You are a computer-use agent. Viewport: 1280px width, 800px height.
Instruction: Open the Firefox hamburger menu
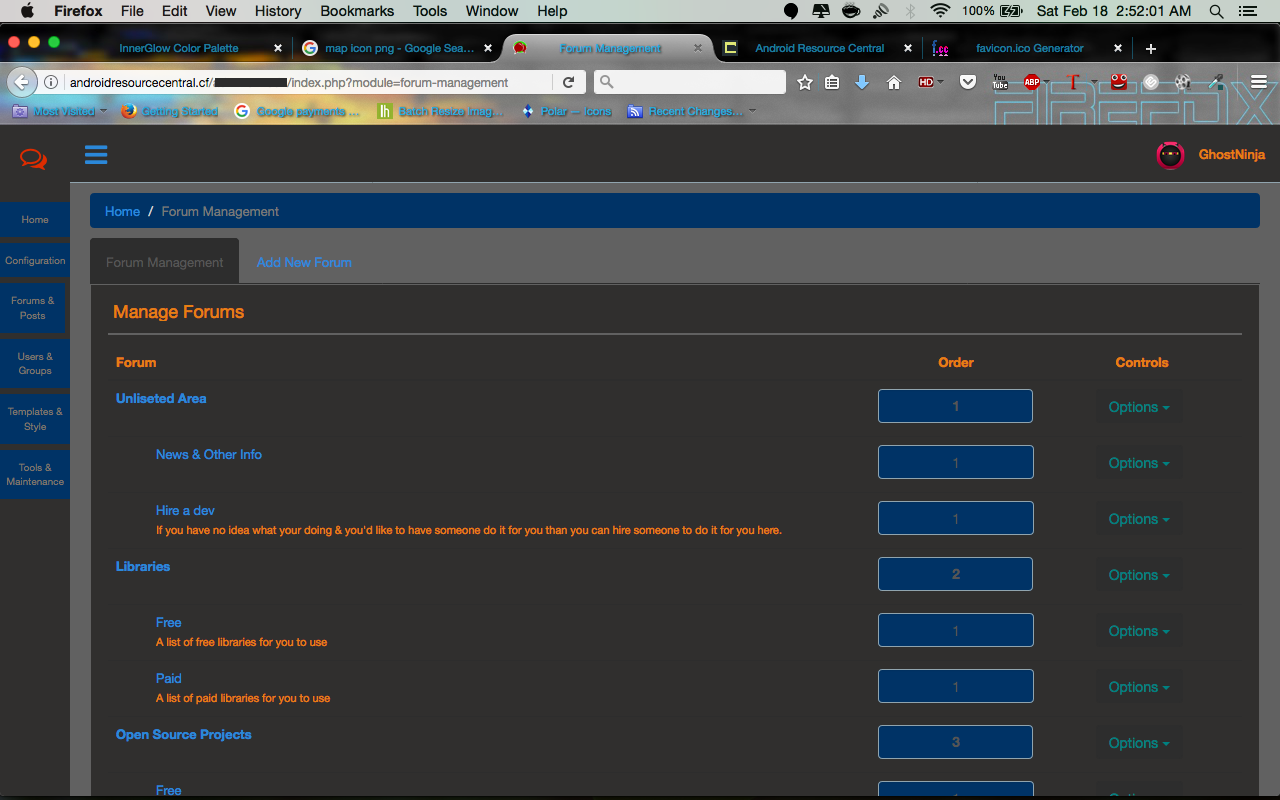pyautogui.click(x=1259, y=82)
